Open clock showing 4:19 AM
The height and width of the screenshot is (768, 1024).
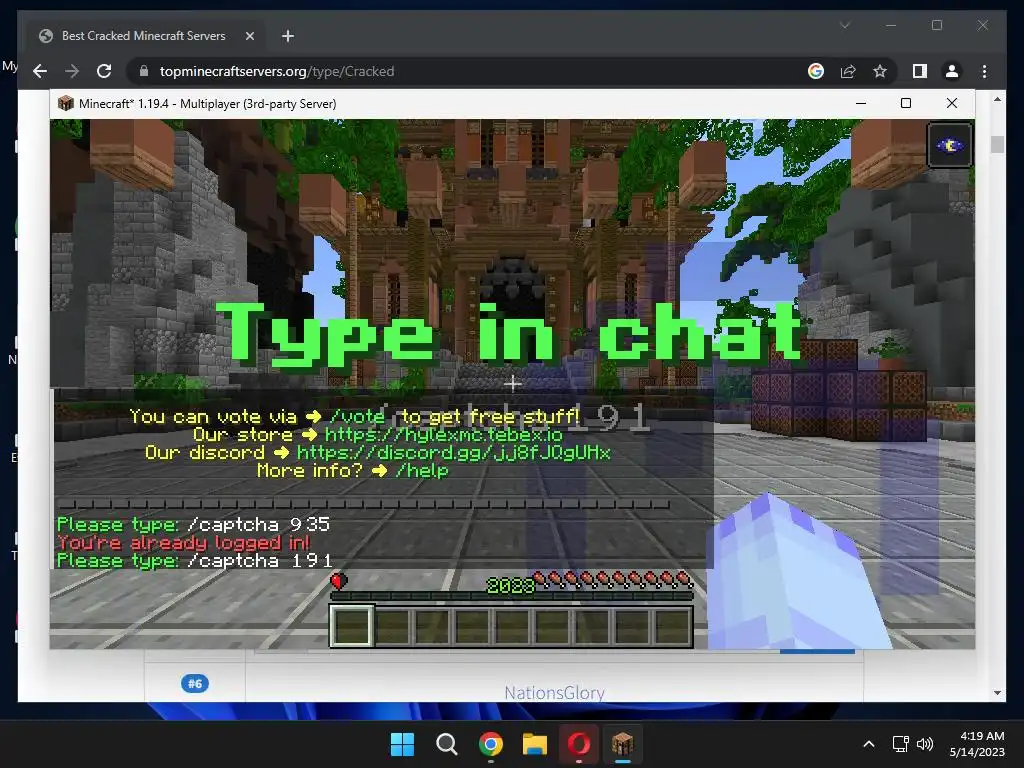(x=977, y=744)
